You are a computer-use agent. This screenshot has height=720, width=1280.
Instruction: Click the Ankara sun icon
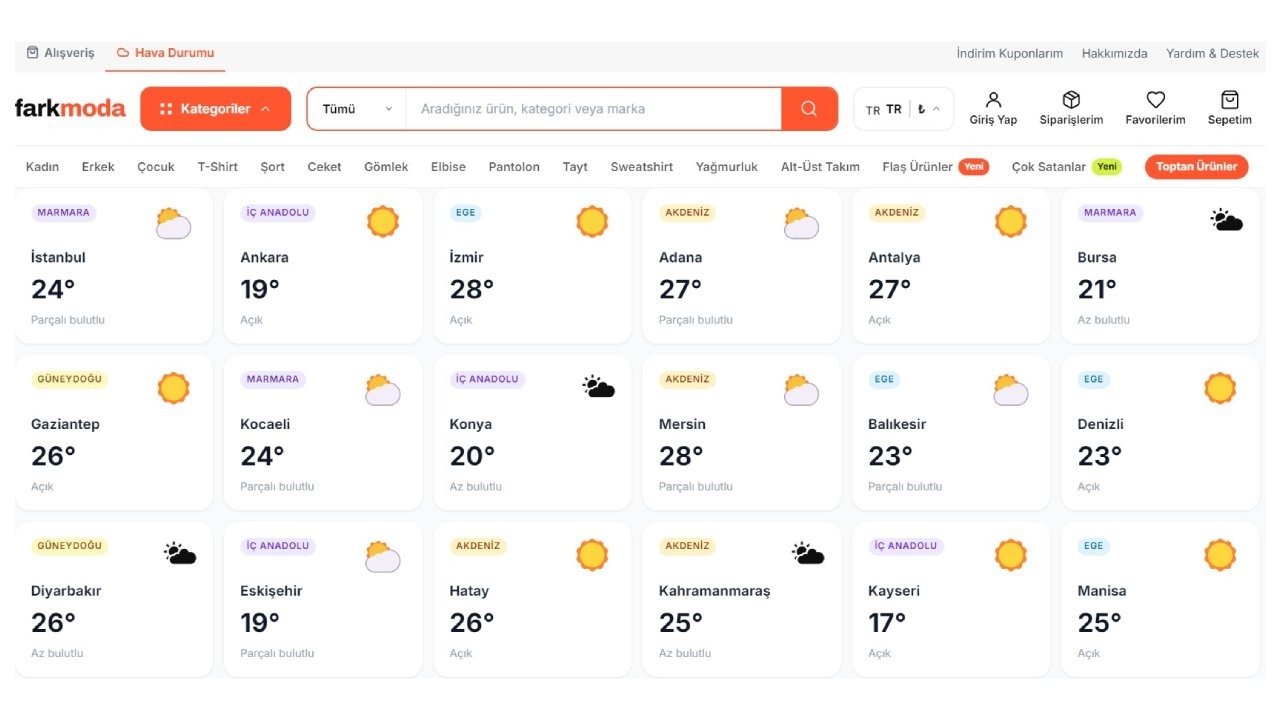383,221
